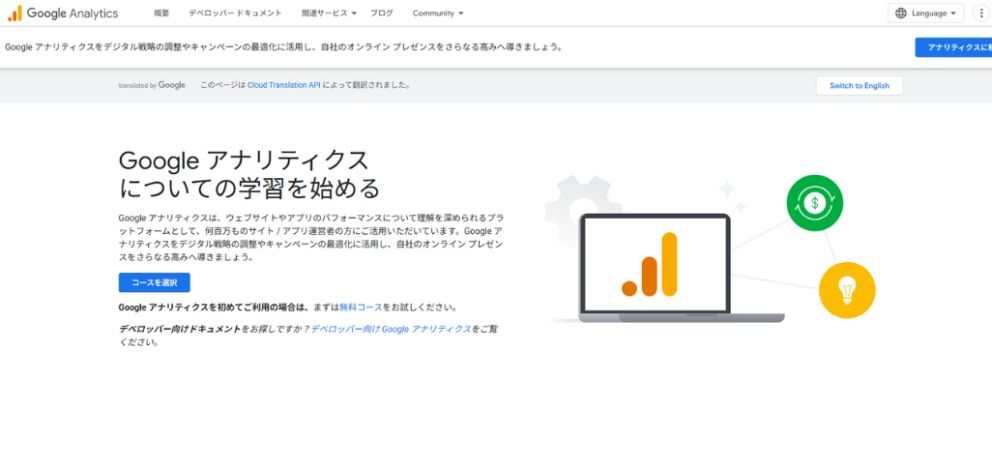Click the Google Analytics logo icon
This screenshot has width=992, height=467.
pyautogui.click(x=15, y=13)
